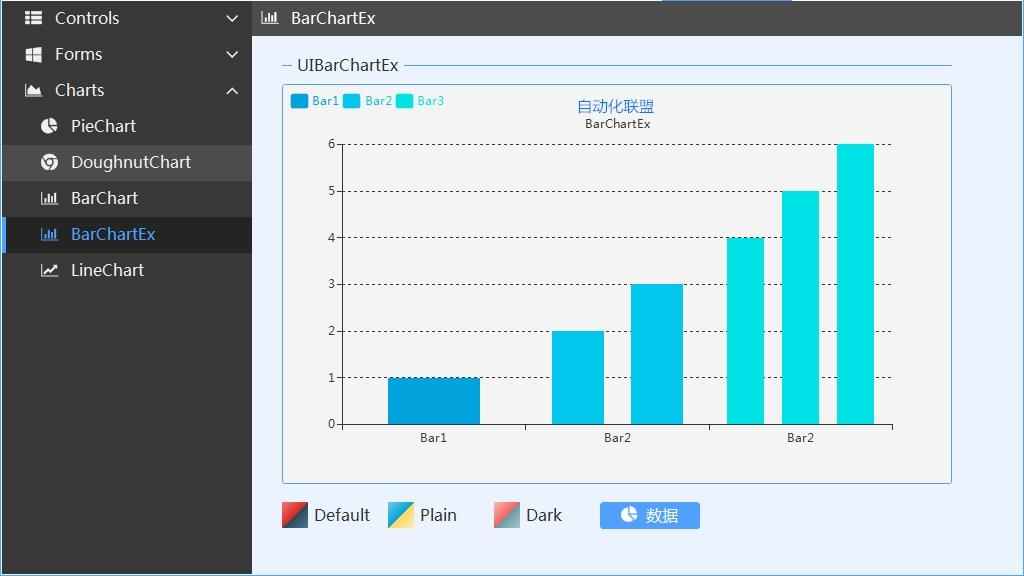1024x576 pixels.
Task: Apply the Dark chart style
Action: coord(528,515)
